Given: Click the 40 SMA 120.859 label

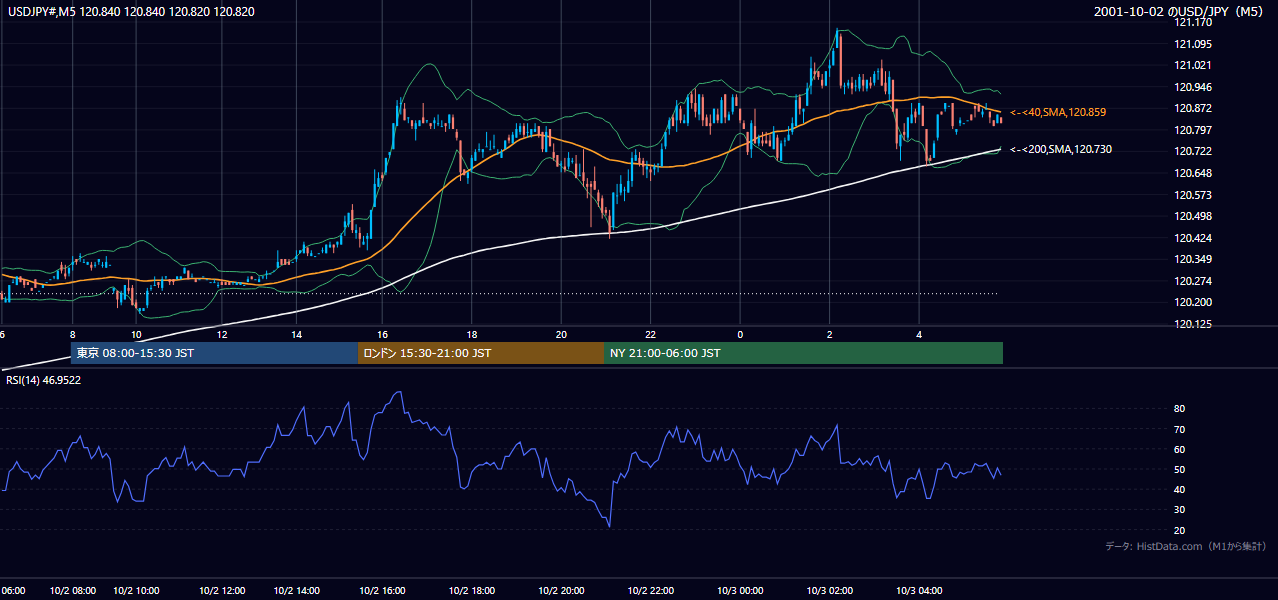Looking at the screenshot, I should (x=1058, y=112).
